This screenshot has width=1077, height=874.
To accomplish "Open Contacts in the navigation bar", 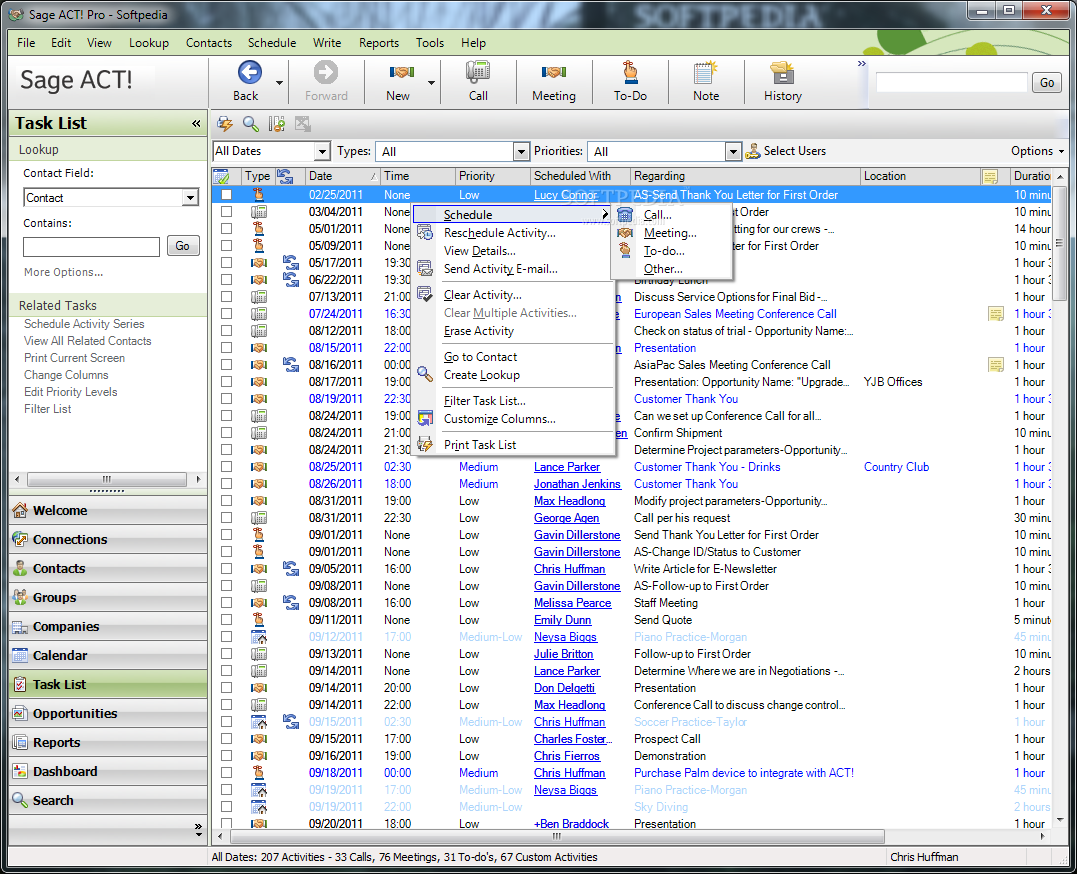I will click(108, 568).
